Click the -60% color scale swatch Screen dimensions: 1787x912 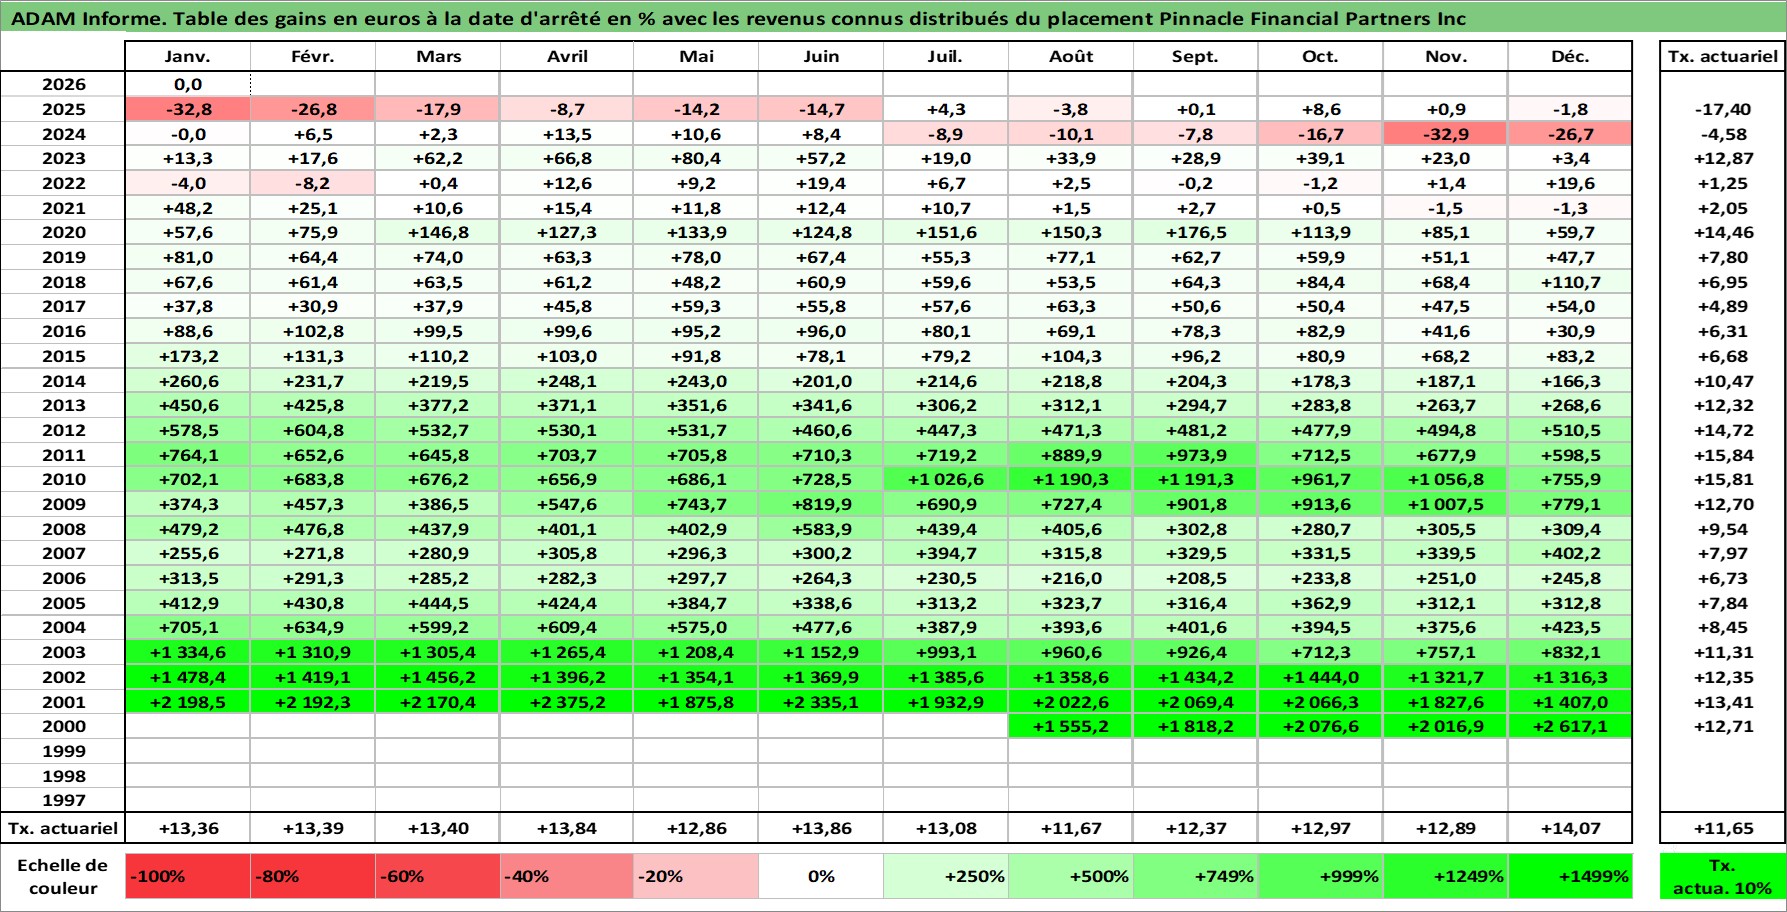click(438, 876)
